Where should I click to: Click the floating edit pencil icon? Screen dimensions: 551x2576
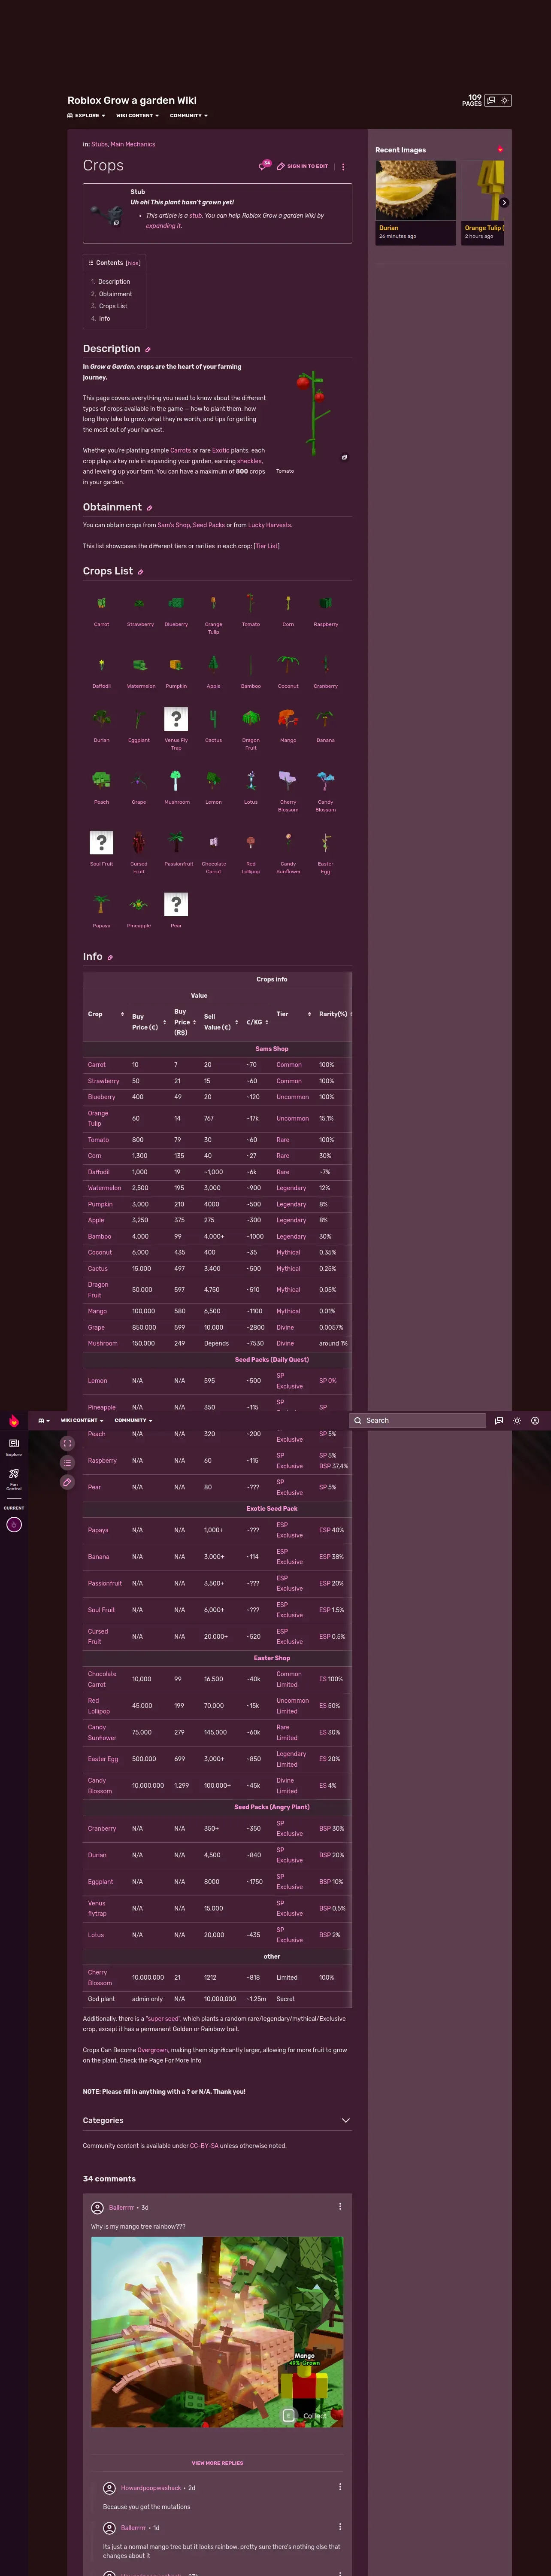click(x=67, y=1482)
